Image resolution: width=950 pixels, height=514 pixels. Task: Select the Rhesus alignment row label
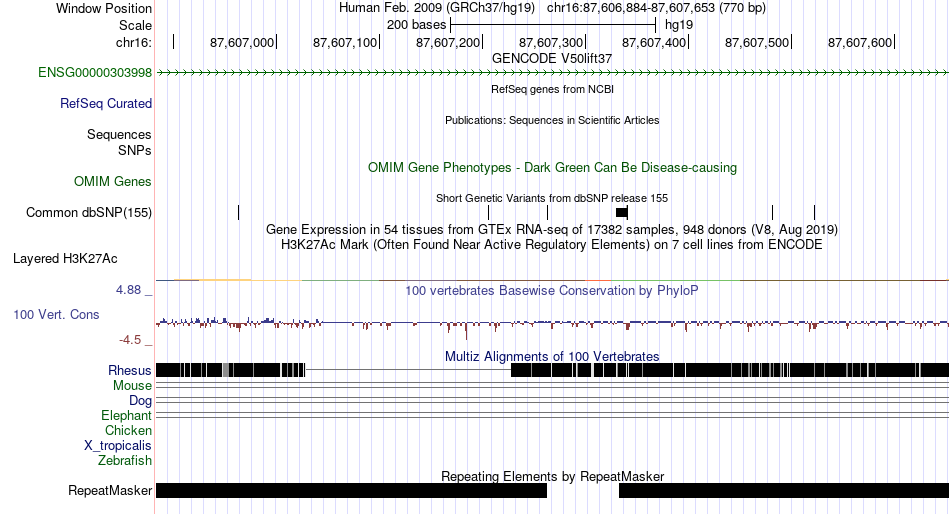click(x=130, y=370)
